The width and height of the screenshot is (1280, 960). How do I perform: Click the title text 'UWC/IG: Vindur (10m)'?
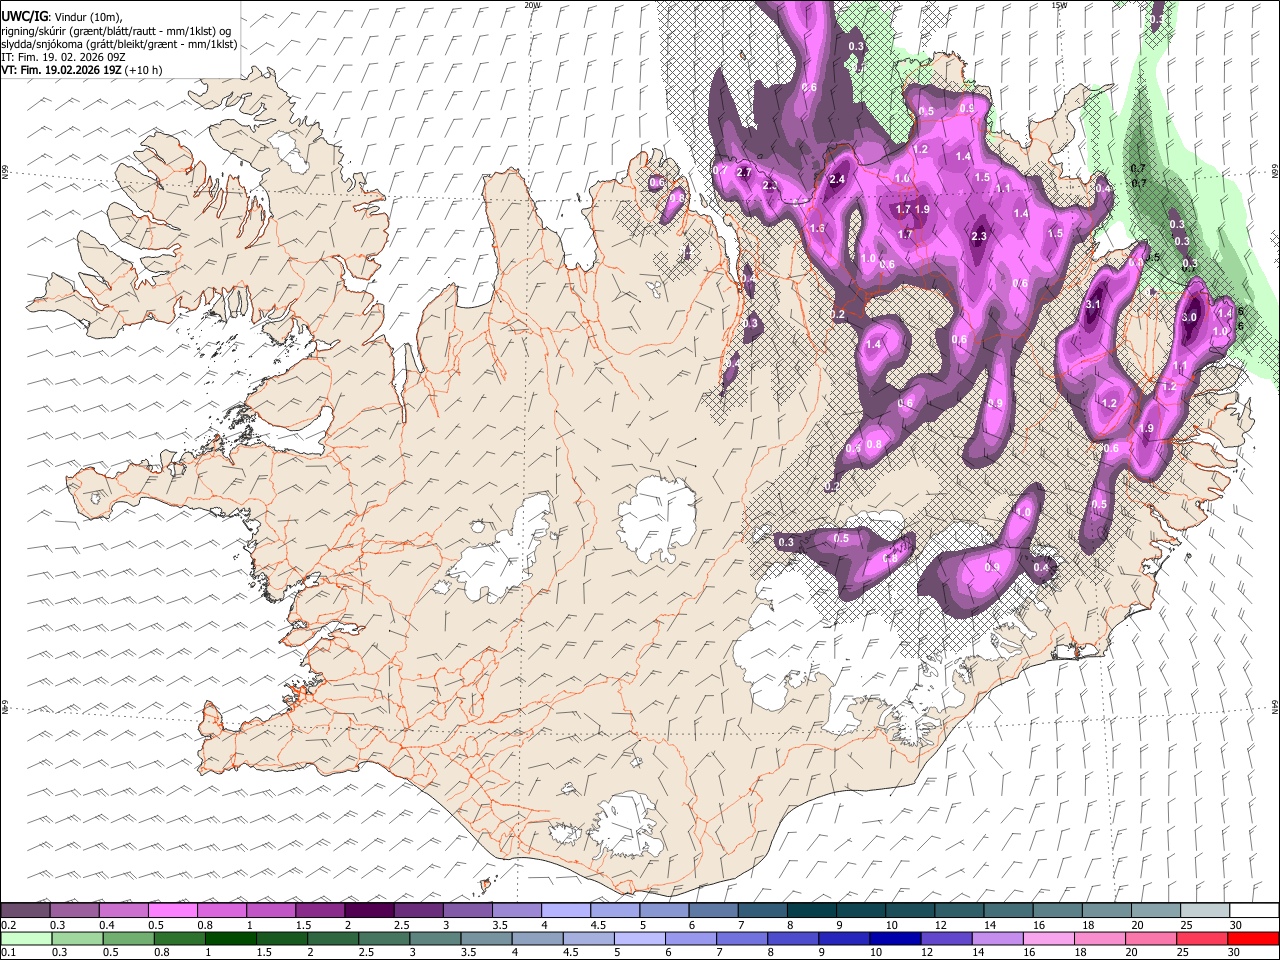click(61, 17)
